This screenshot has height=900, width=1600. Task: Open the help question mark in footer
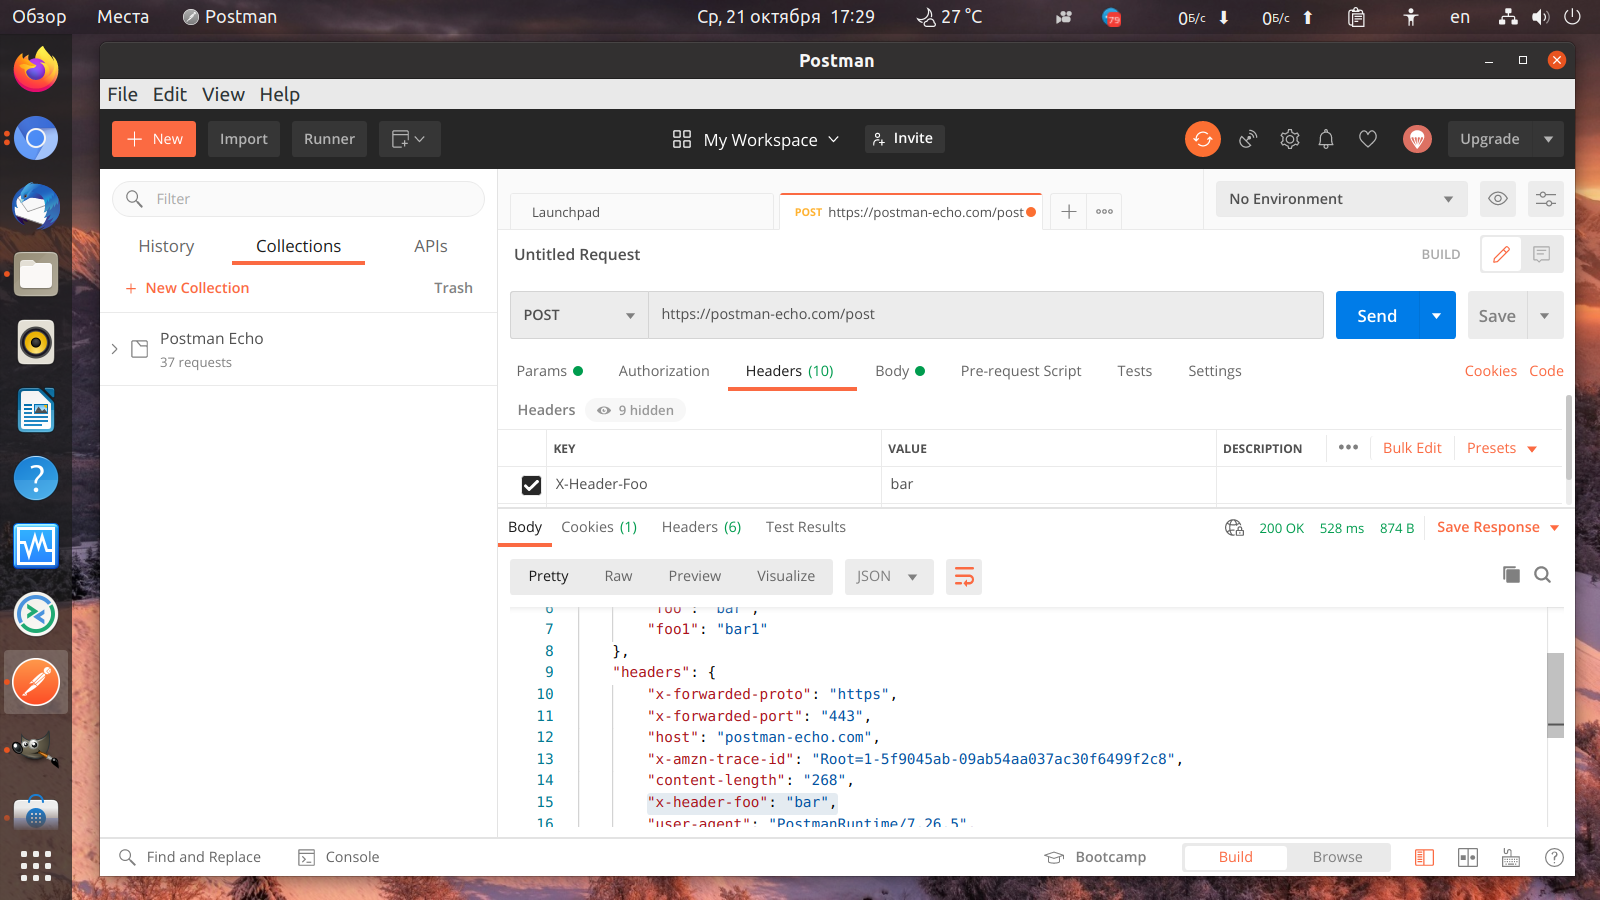pyautogui.click(x=1554, y=857)
